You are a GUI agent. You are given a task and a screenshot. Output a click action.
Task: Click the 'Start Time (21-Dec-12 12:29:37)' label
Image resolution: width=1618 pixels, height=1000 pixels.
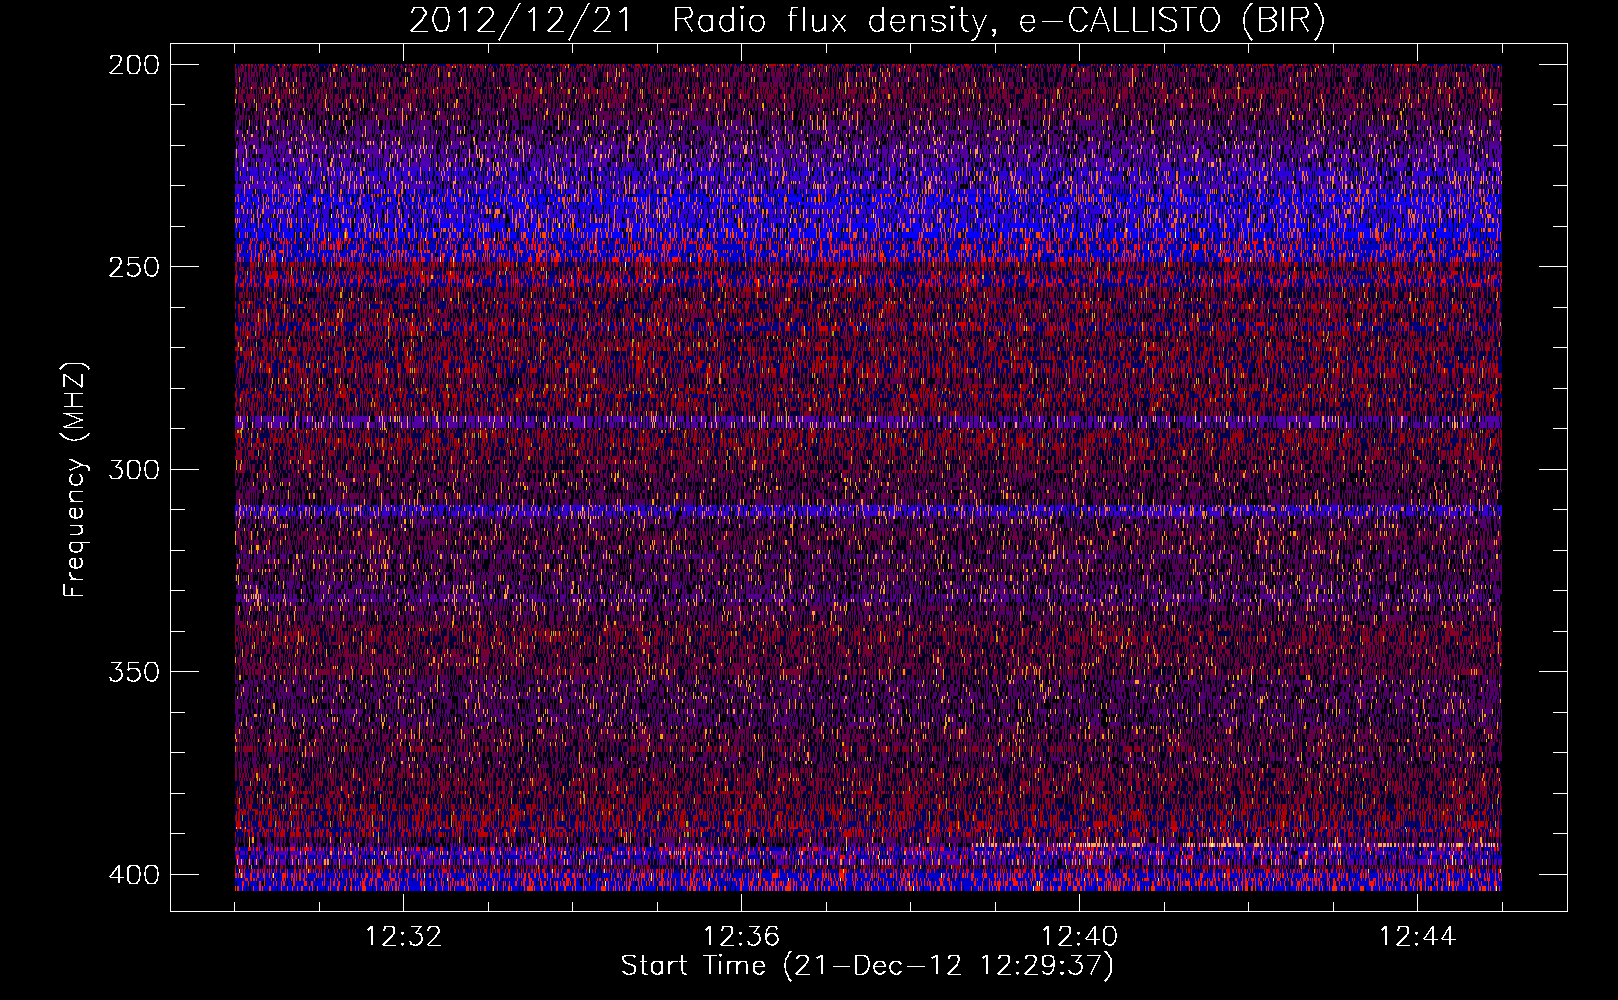pos(867,966)
